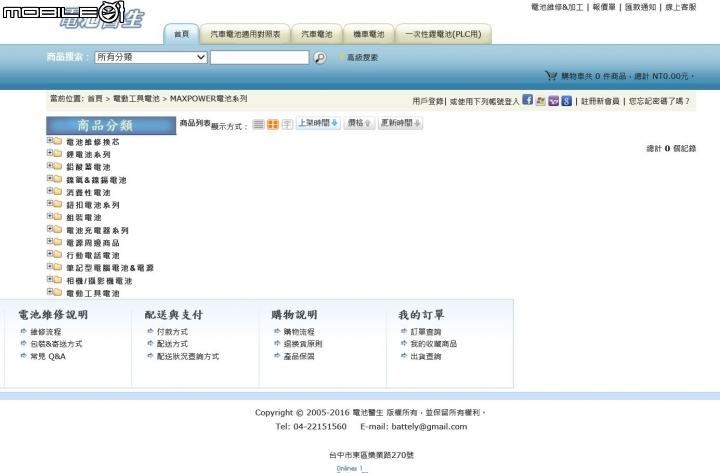Image resolution: width=720 pixels, height=473 pixels.
Task: Open the 我的收藏商品 footer link
Action: (x=433, y=343)
